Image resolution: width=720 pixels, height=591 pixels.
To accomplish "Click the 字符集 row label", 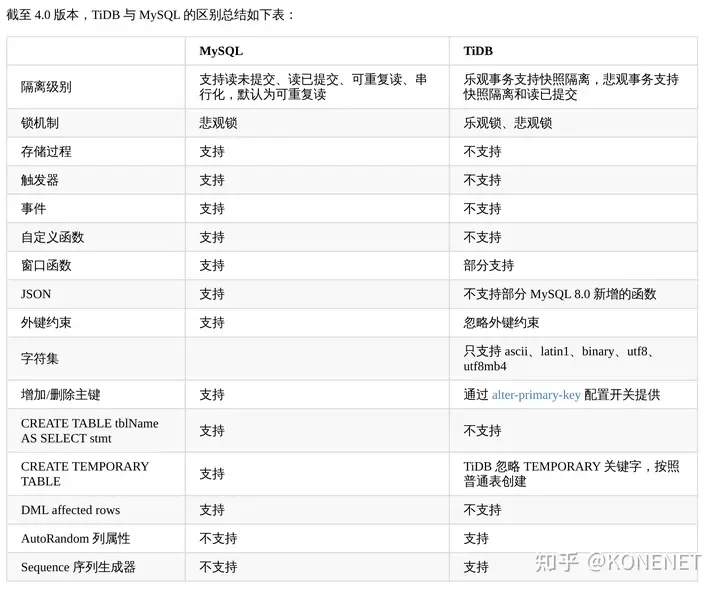I will coord(39,359).
